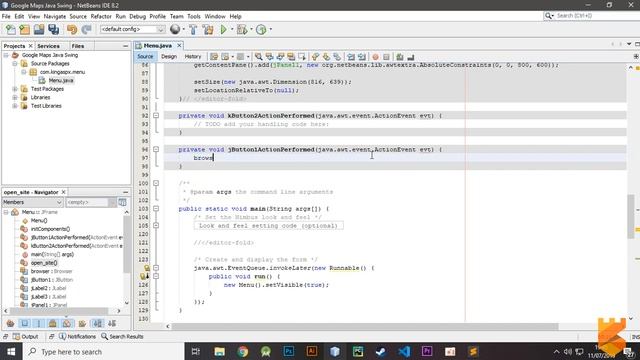The image size is (640, 360).
Task: Toggle Show Static Members filter in Navigator
Action: click(39, 323)
